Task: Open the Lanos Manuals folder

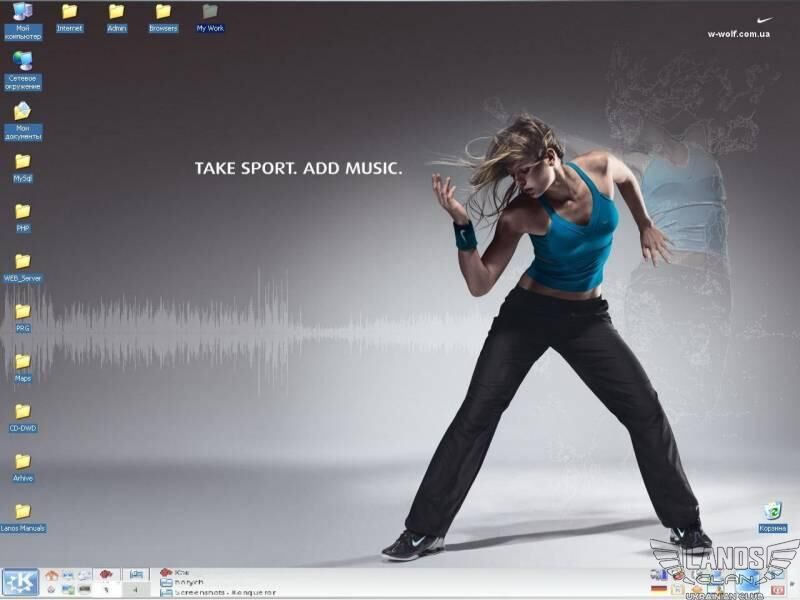Action: click(22, 512)
